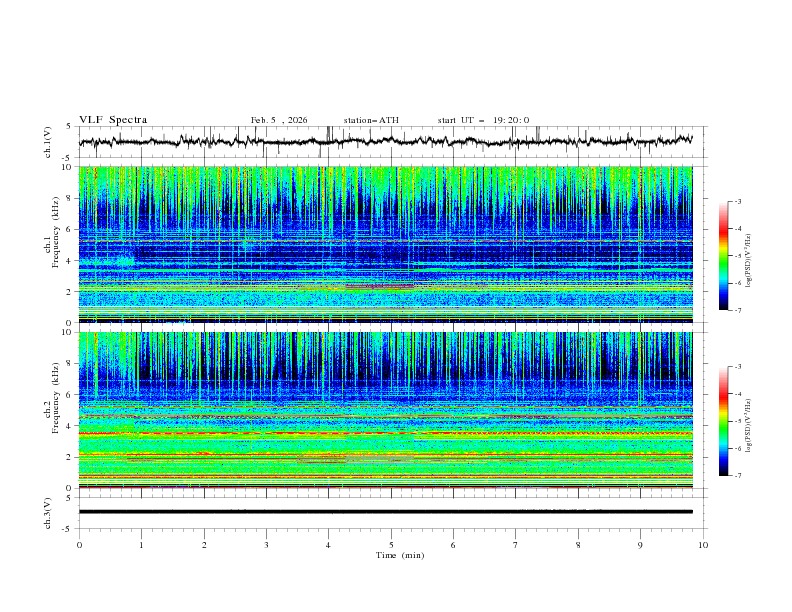Click the "Time (min)" x-axis title
Screen dimensions: 792x612
click(400, 555)
